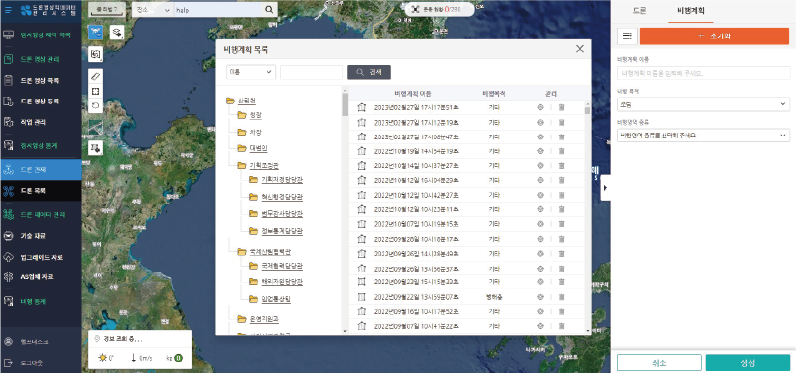Click trash icon for 10시37분27초 plan row
The height and width of the screenshot is (374, 796).
click(x=561, y=166)
